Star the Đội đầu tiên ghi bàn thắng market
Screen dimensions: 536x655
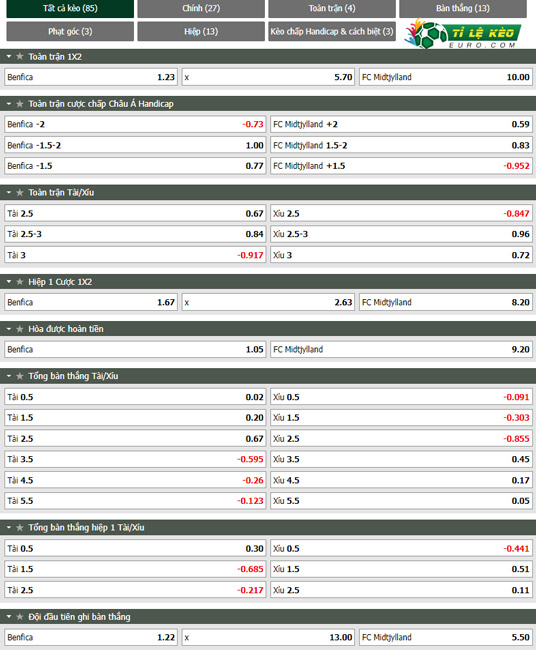[19, 617]
